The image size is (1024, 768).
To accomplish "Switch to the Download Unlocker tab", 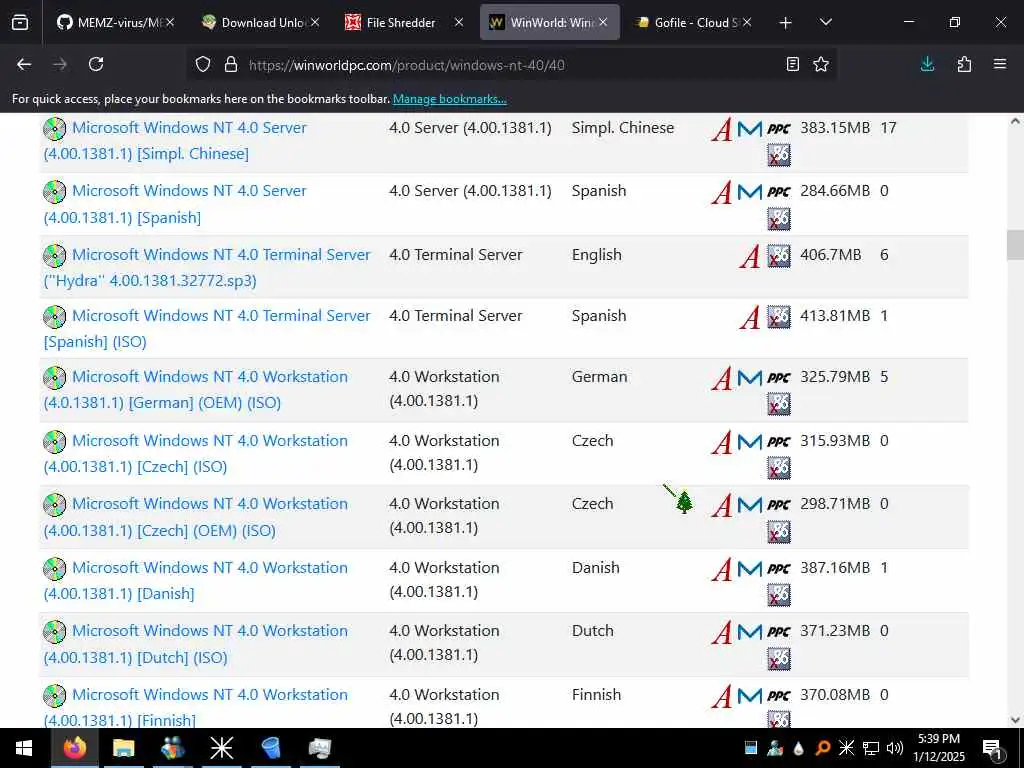I will (x=255, y=22).
